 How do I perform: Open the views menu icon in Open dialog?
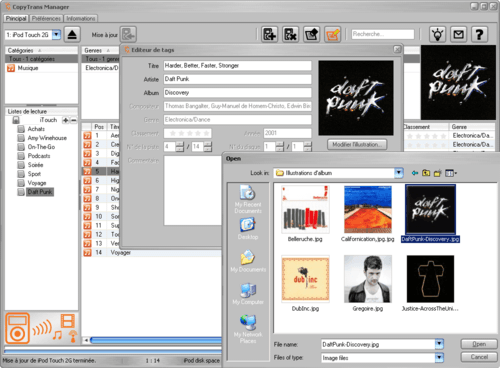[451, 173]
